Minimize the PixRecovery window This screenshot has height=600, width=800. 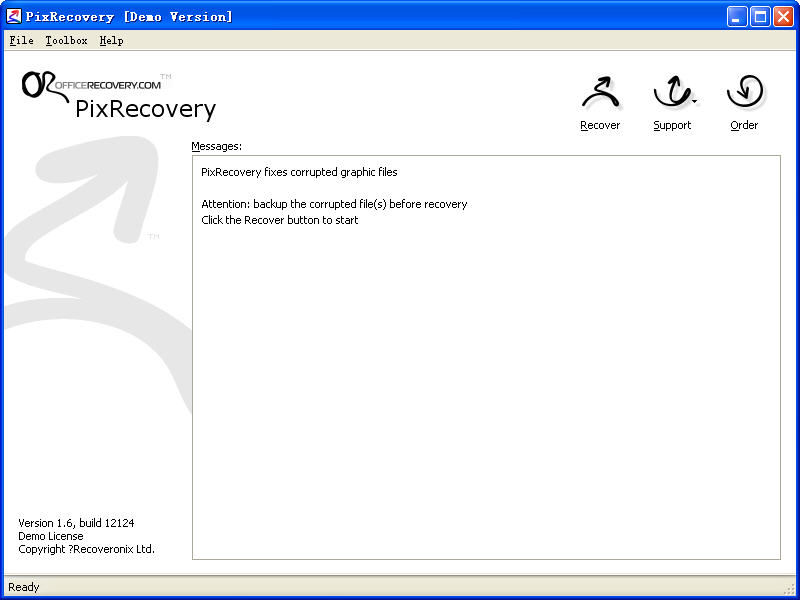click(x=737, y=17)
